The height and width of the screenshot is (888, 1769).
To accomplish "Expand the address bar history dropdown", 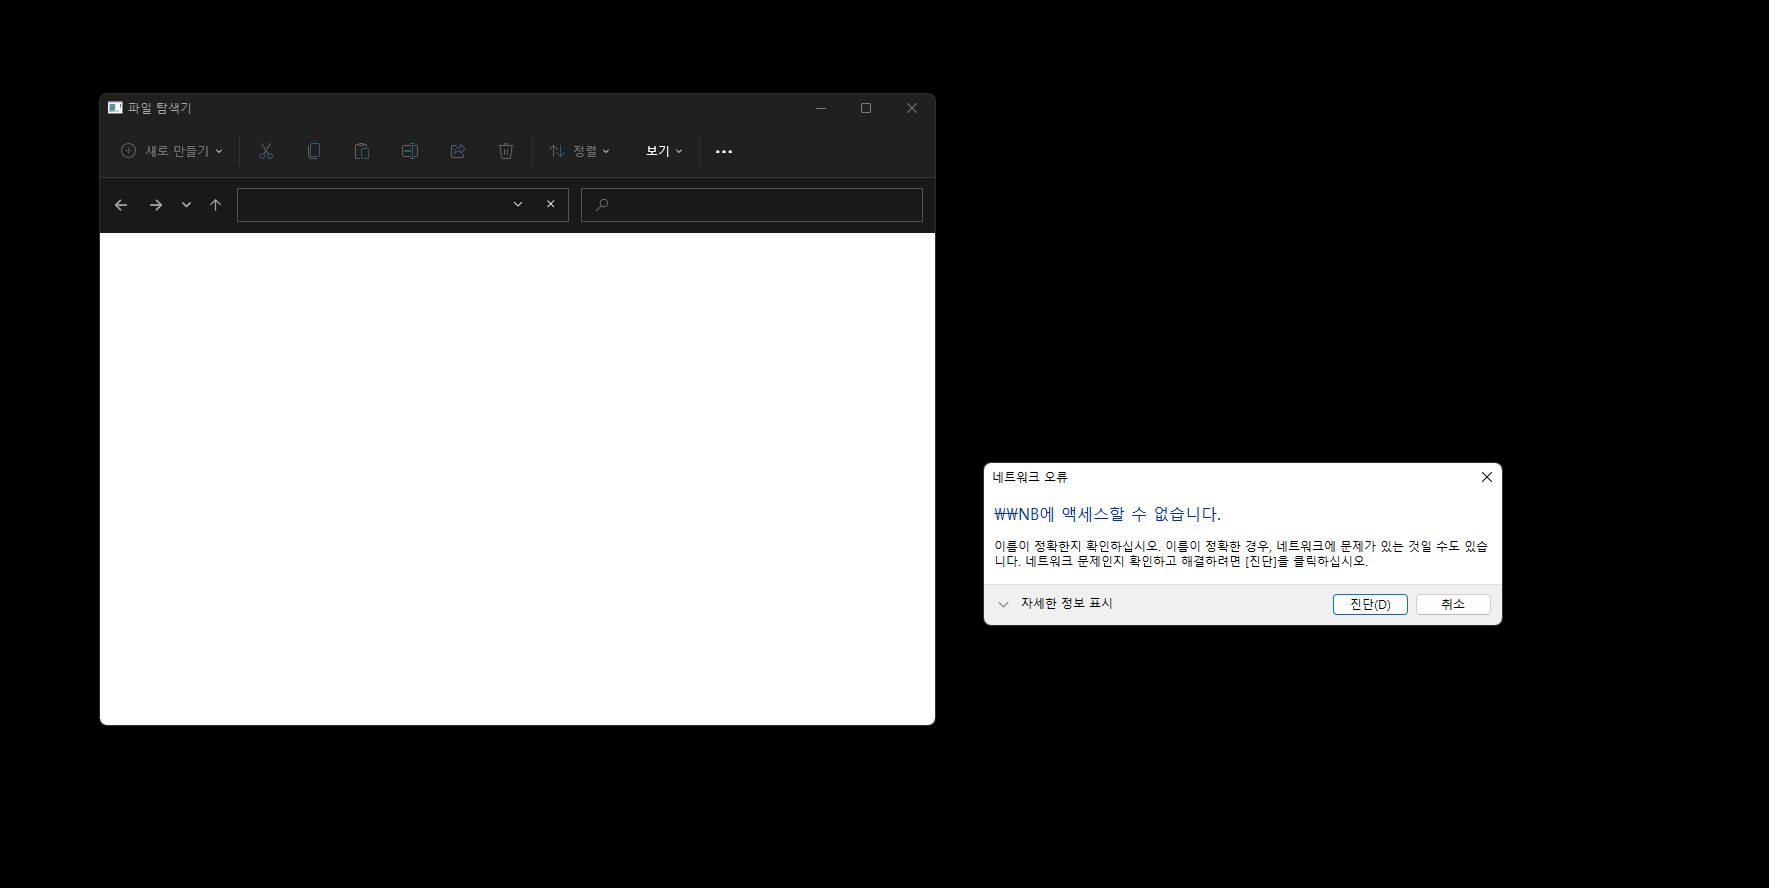I will (x=518, y=204).
